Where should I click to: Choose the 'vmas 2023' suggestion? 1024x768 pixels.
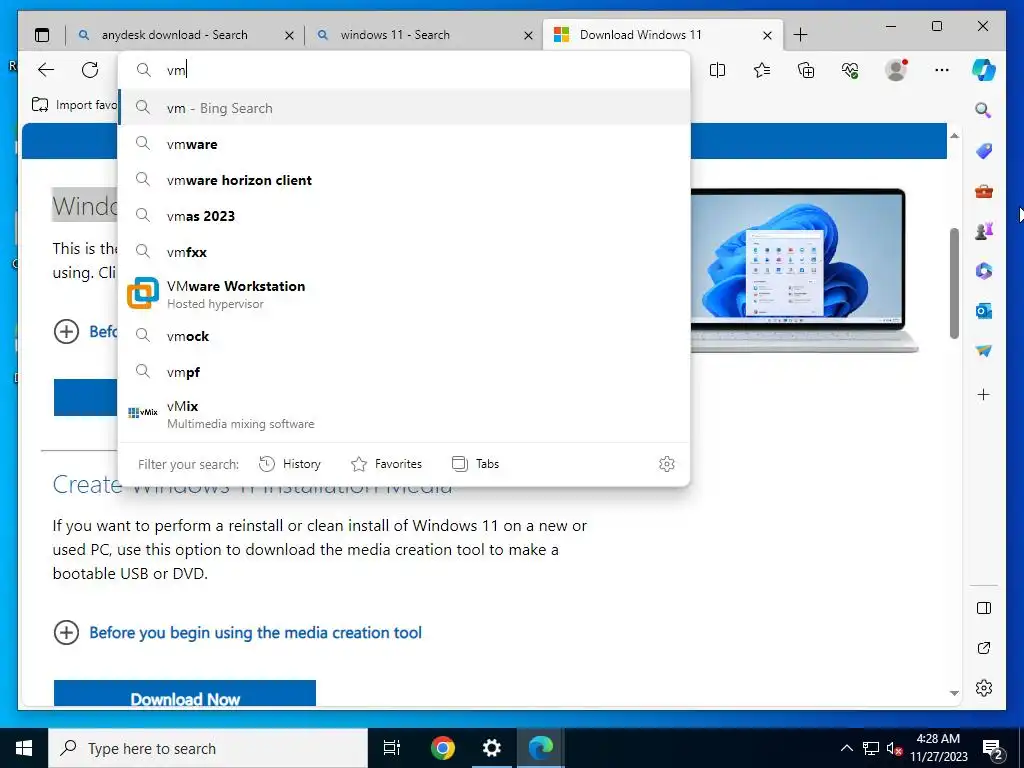[x=404, y=216]
